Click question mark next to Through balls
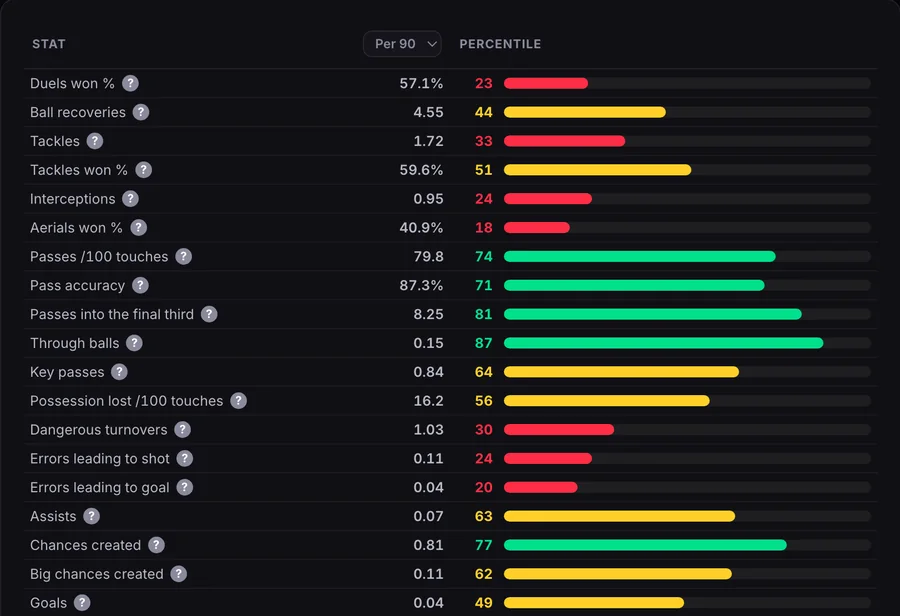Image resolution: width=900 pixels, height=616 pixels. click(x=134, y=343)
